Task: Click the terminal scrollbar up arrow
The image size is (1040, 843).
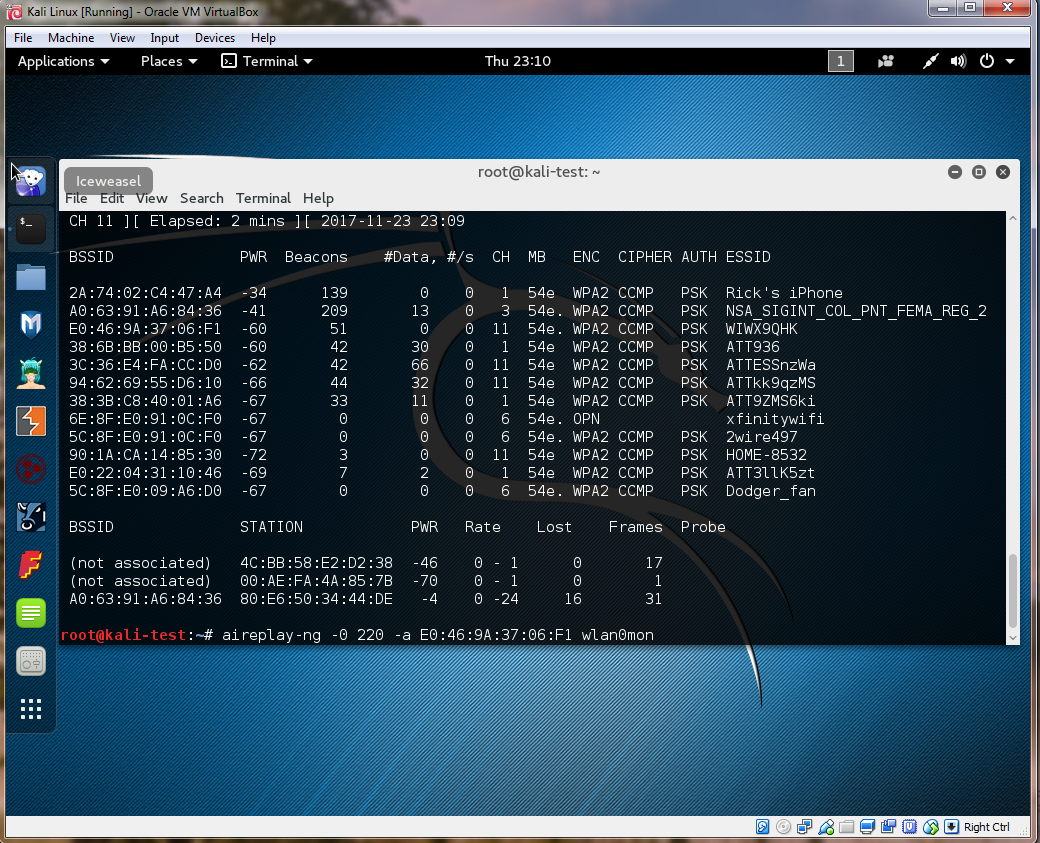Action: (x=1012, y=218)
